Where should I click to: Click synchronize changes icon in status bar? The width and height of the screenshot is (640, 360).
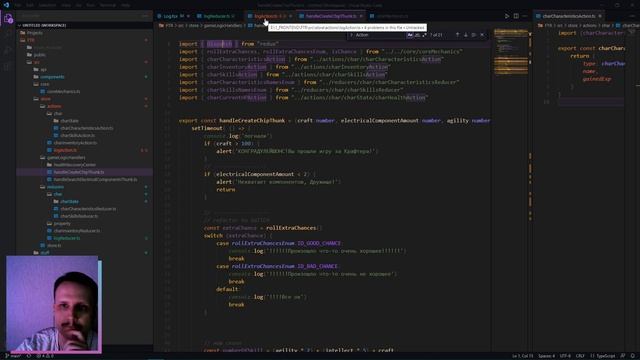tap(29, 356)
